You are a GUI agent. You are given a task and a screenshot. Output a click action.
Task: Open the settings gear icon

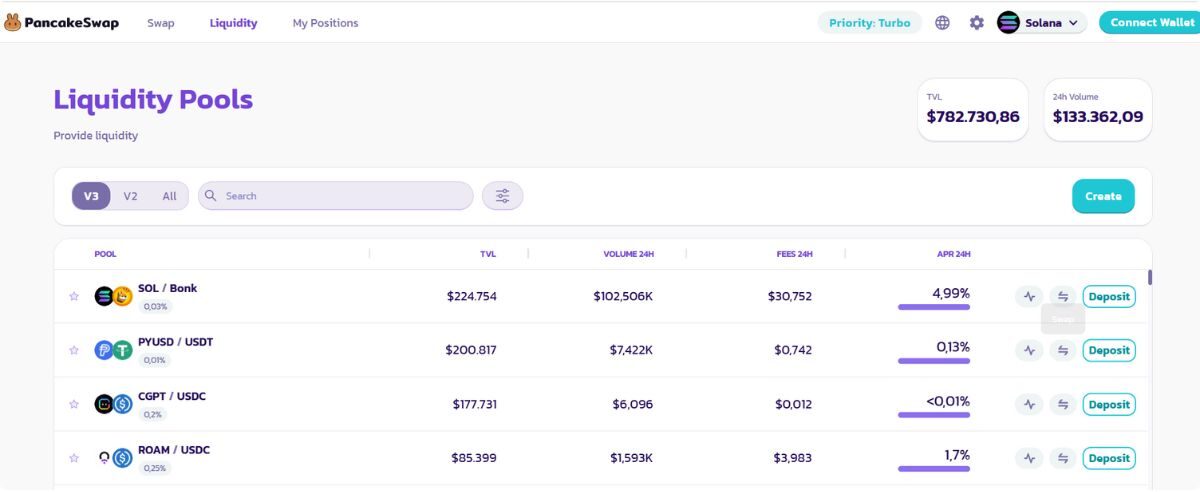click(x=976, y=22)
